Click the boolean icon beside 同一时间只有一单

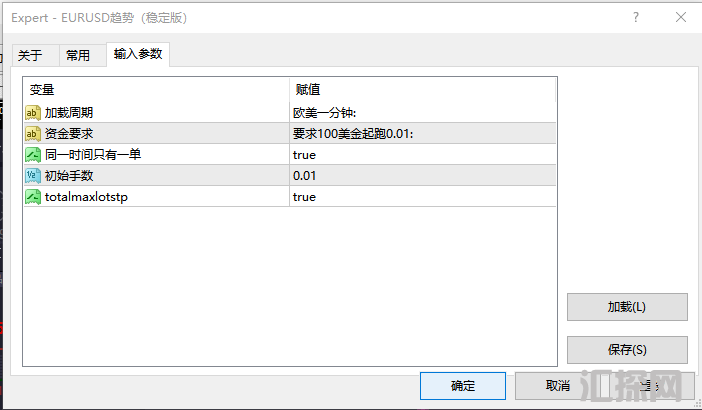click(33, 154)
